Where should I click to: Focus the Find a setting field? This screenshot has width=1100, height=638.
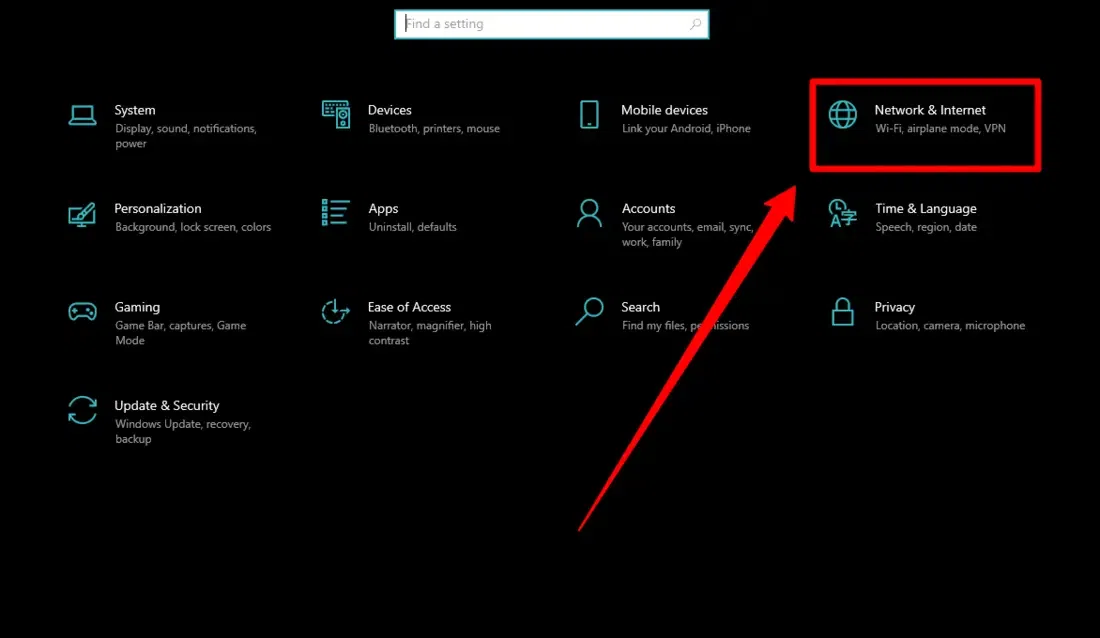(551, 24)
